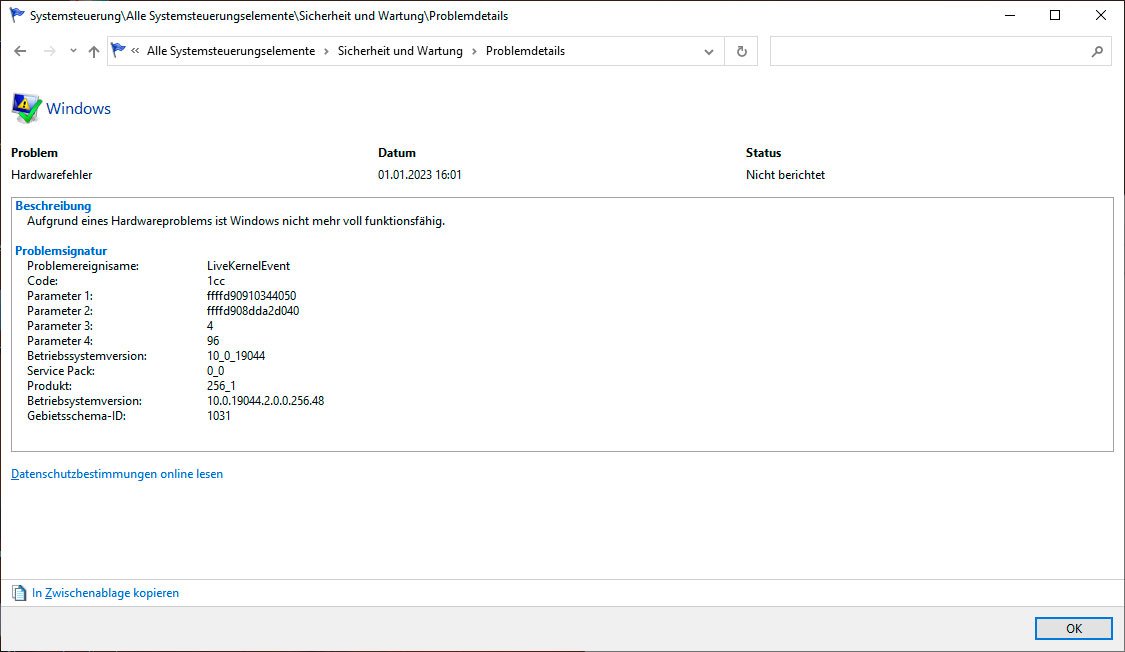
Task: Click the Control Panel icon in the address bar
Action: click(x=118, y=50)
